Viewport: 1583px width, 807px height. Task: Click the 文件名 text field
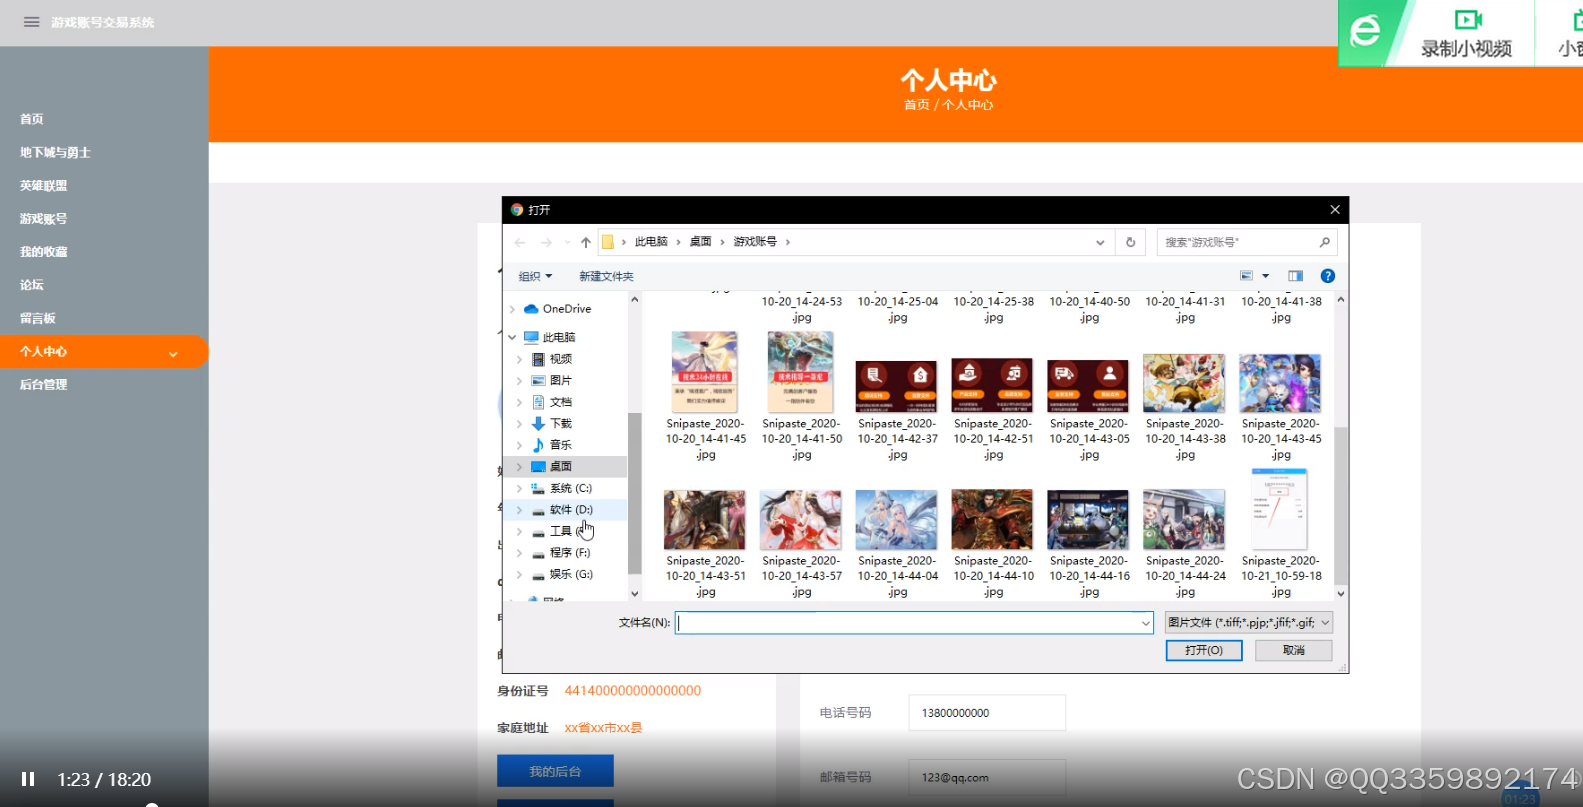click(914, 623)
